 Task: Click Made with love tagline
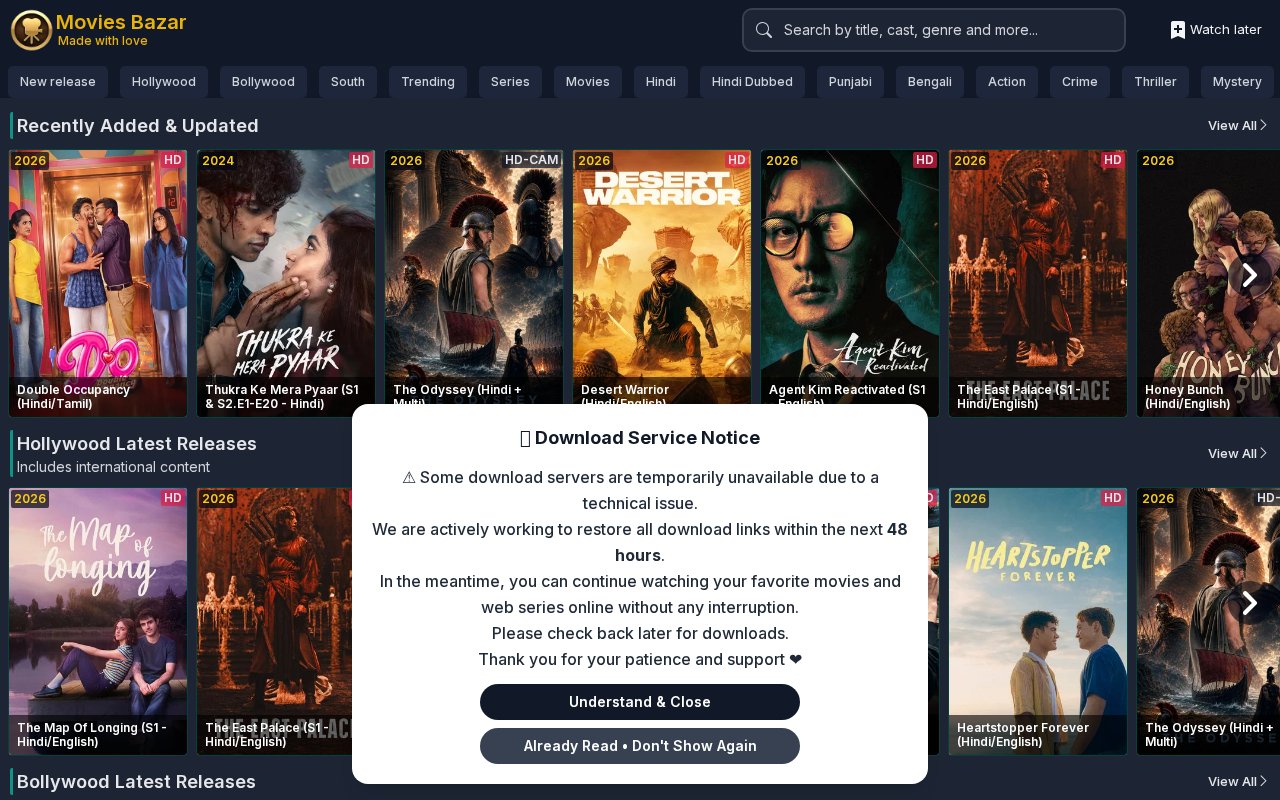click(x=103, y=41)
